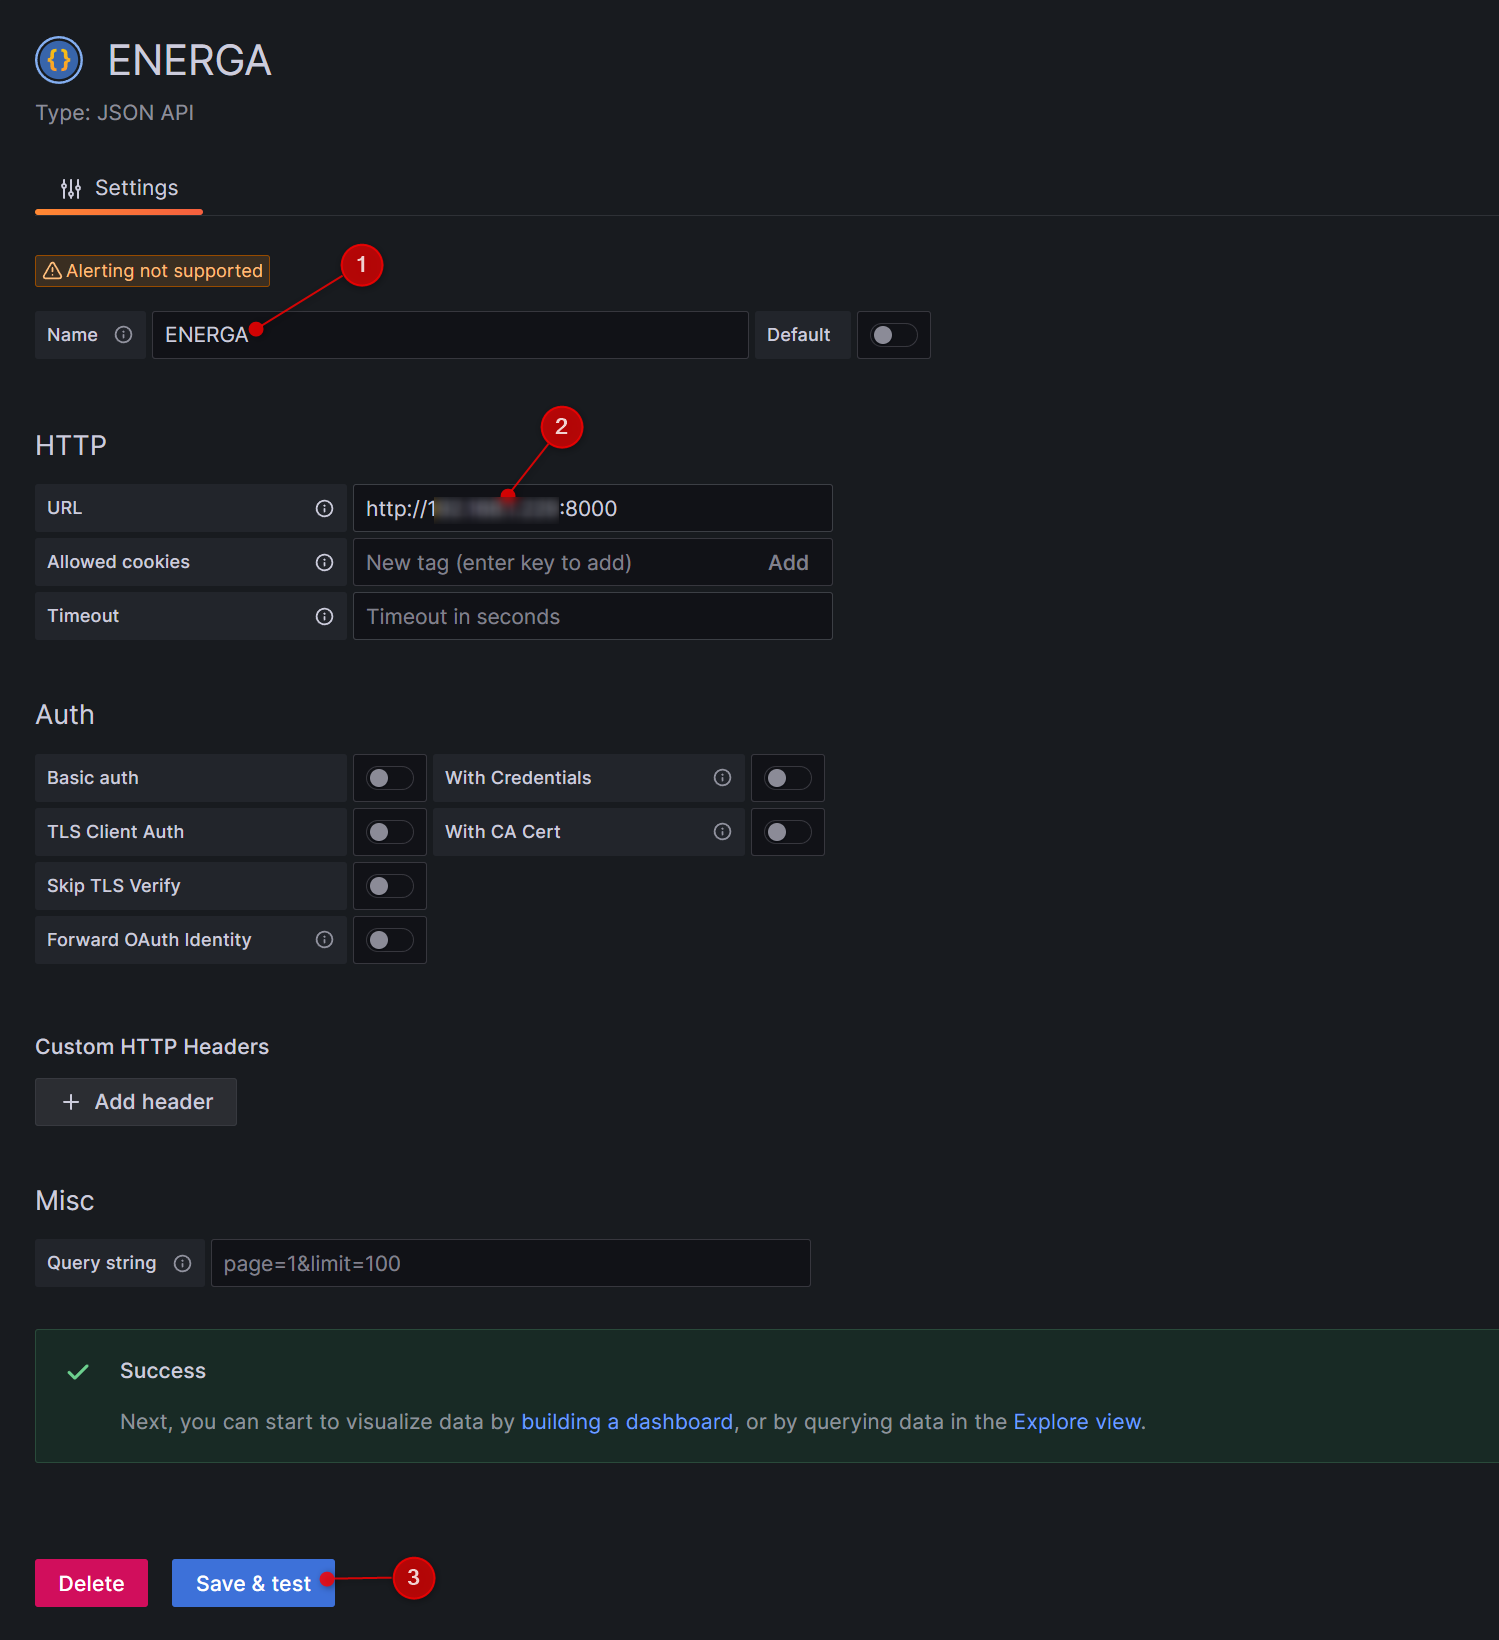Click the Forward OAuth Identity info icon
This screenshot has height=1640, width=1499.
pos(324,940)
